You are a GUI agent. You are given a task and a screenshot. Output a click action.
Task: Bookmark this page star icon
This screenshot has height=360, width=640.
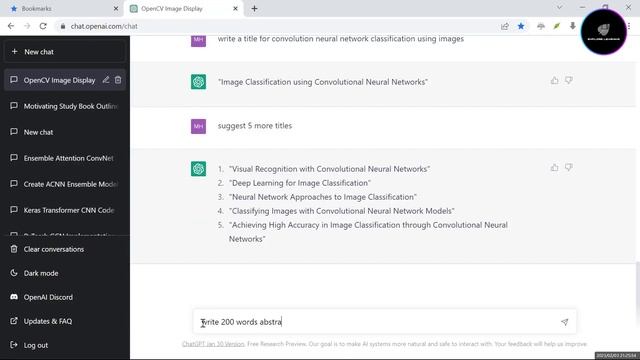click(521, 26)
